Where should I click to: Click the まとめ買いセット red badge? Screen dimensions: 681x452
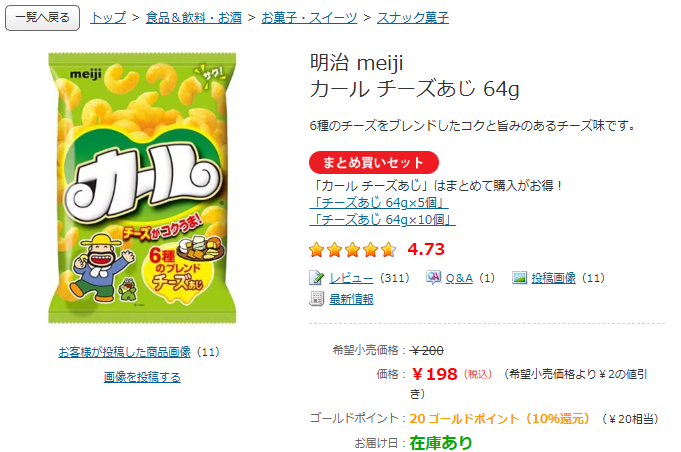pos(374,162)
